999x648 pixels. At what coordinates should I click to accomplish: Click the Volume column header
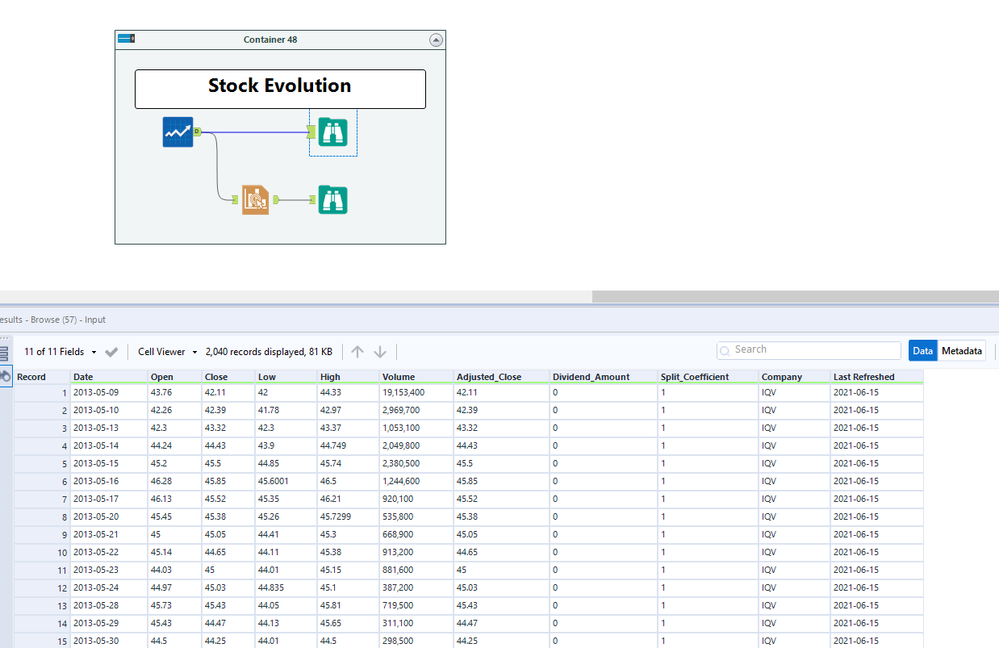398,377
